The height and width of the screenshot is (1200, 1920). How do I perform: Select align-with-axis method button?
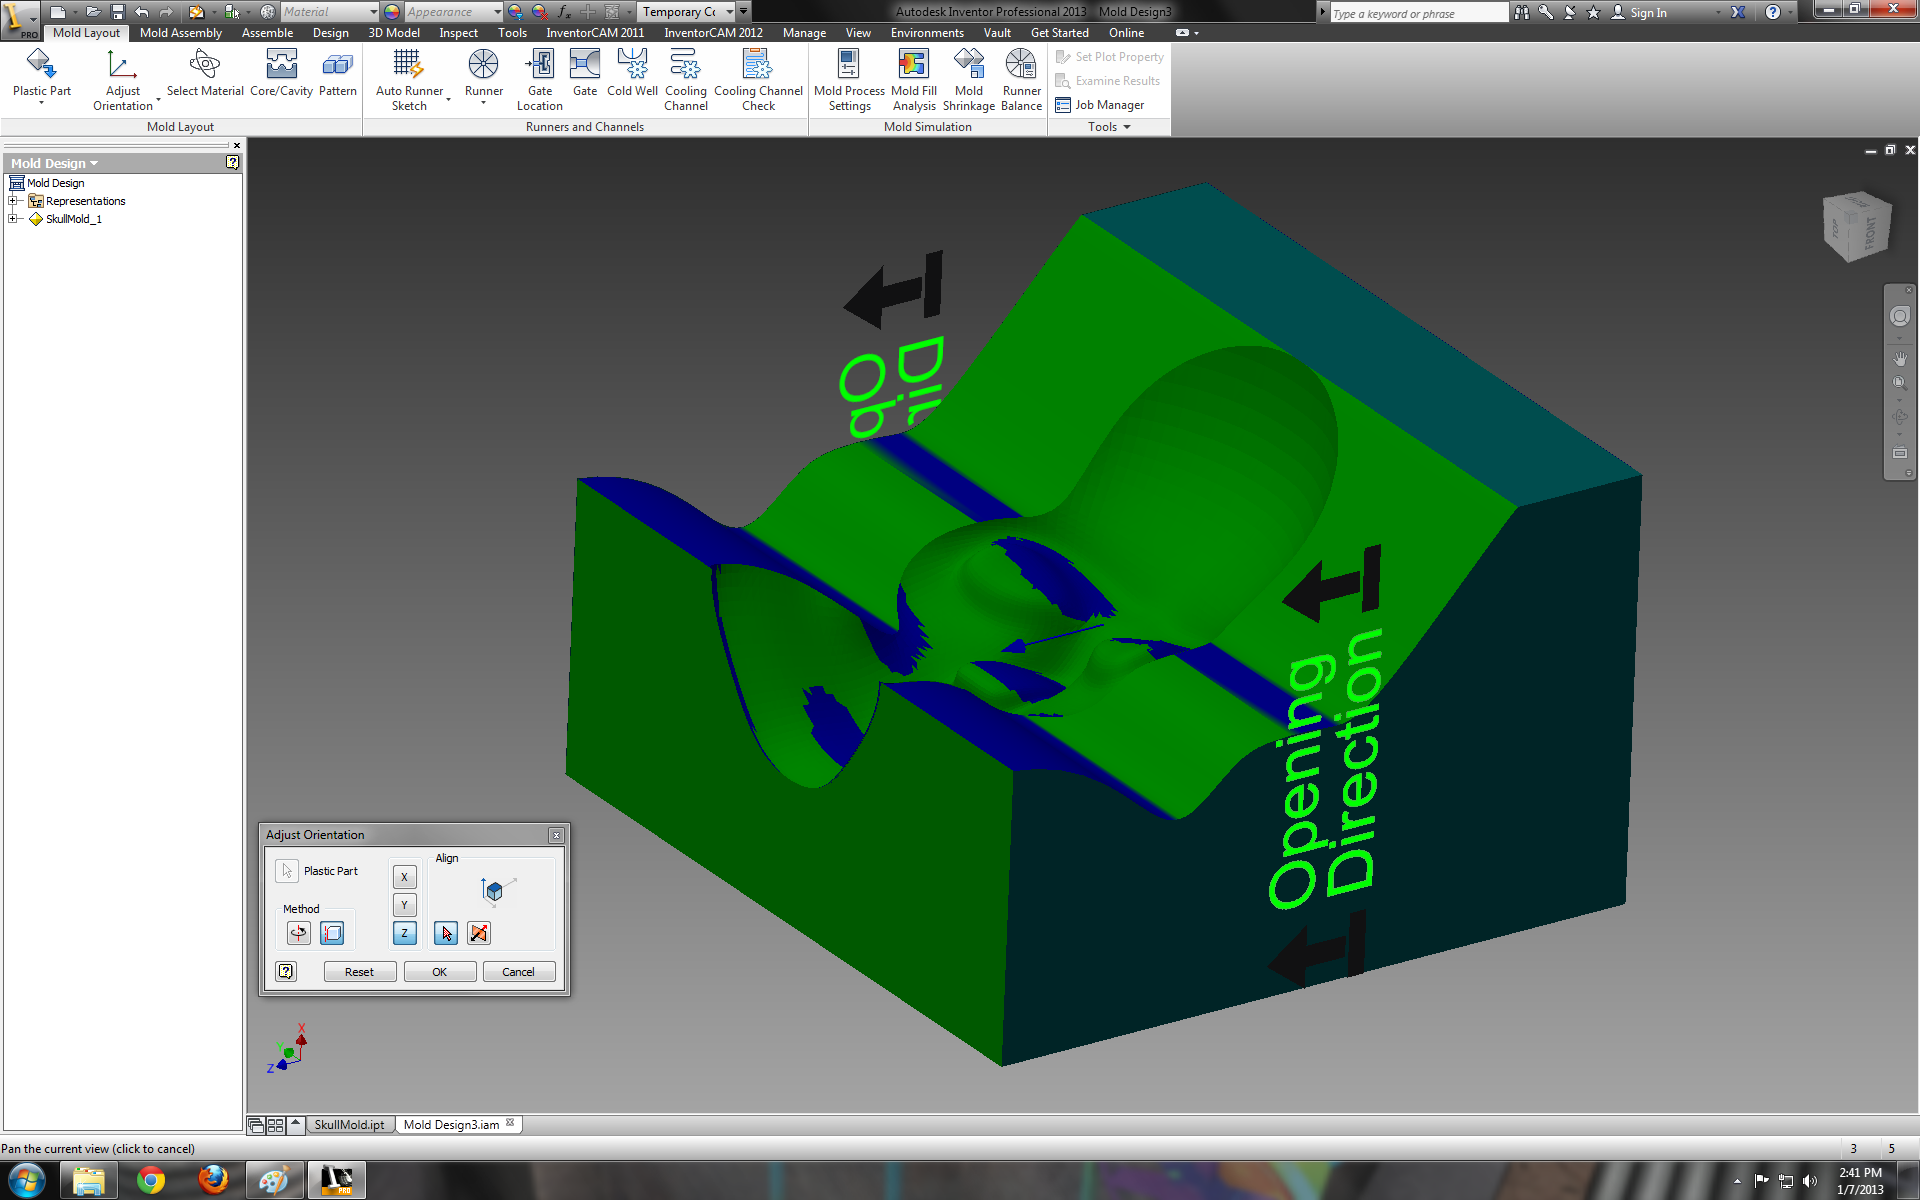click(x=332, y=933)
